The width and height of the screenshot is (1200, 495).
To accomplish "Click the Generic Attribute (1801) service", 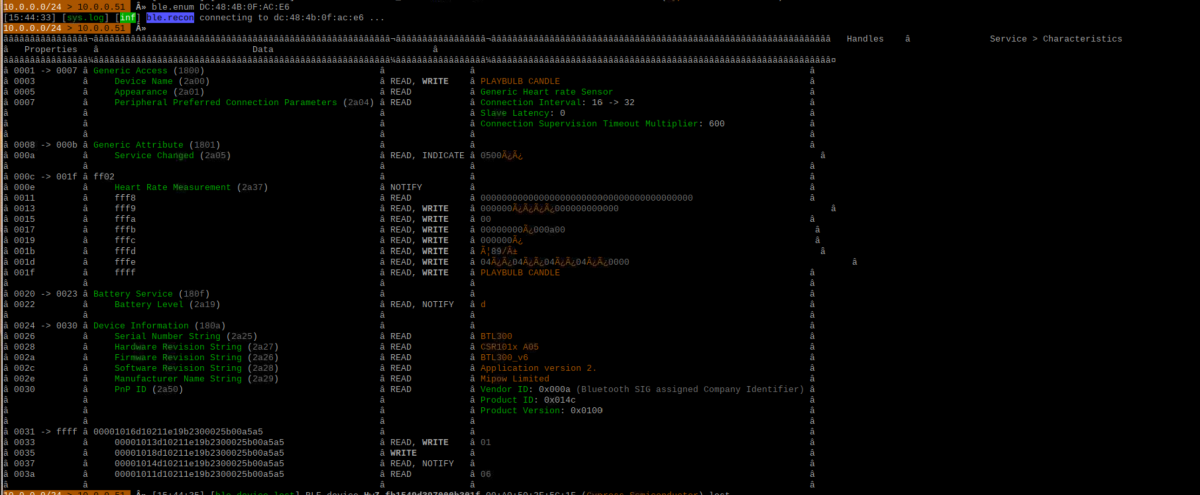I will (x=157, y=145).
